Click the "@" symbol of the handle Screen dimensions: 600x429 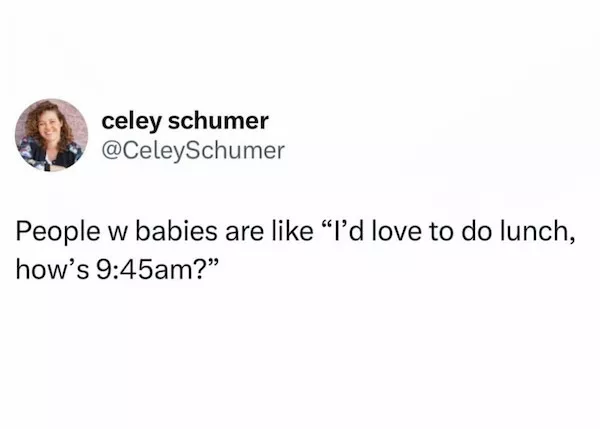[113, 151]
